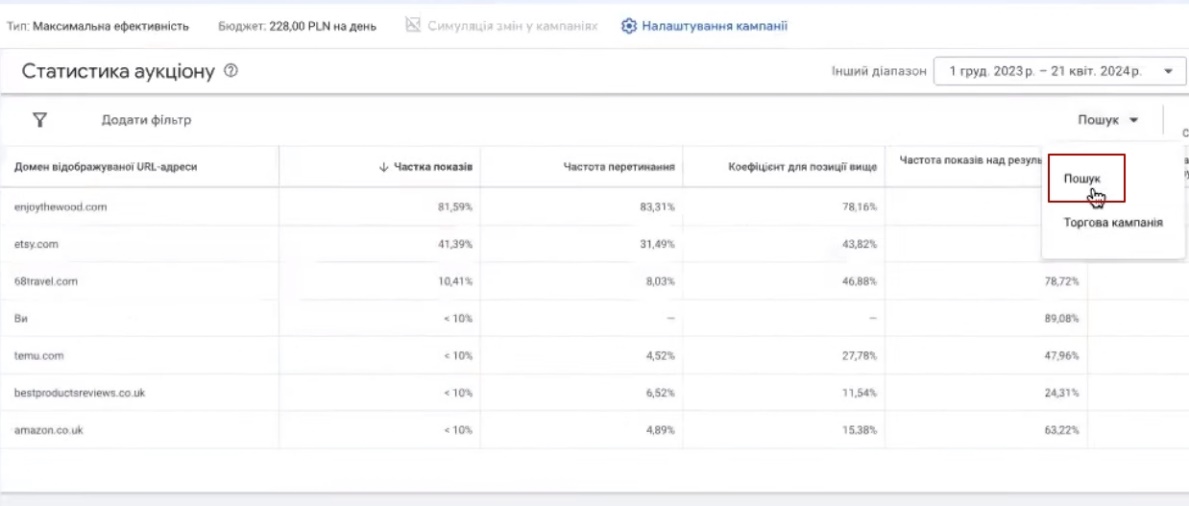Click the filter funnel icon
Viewport: 1189px width, 506px height.
coord(39,120)
